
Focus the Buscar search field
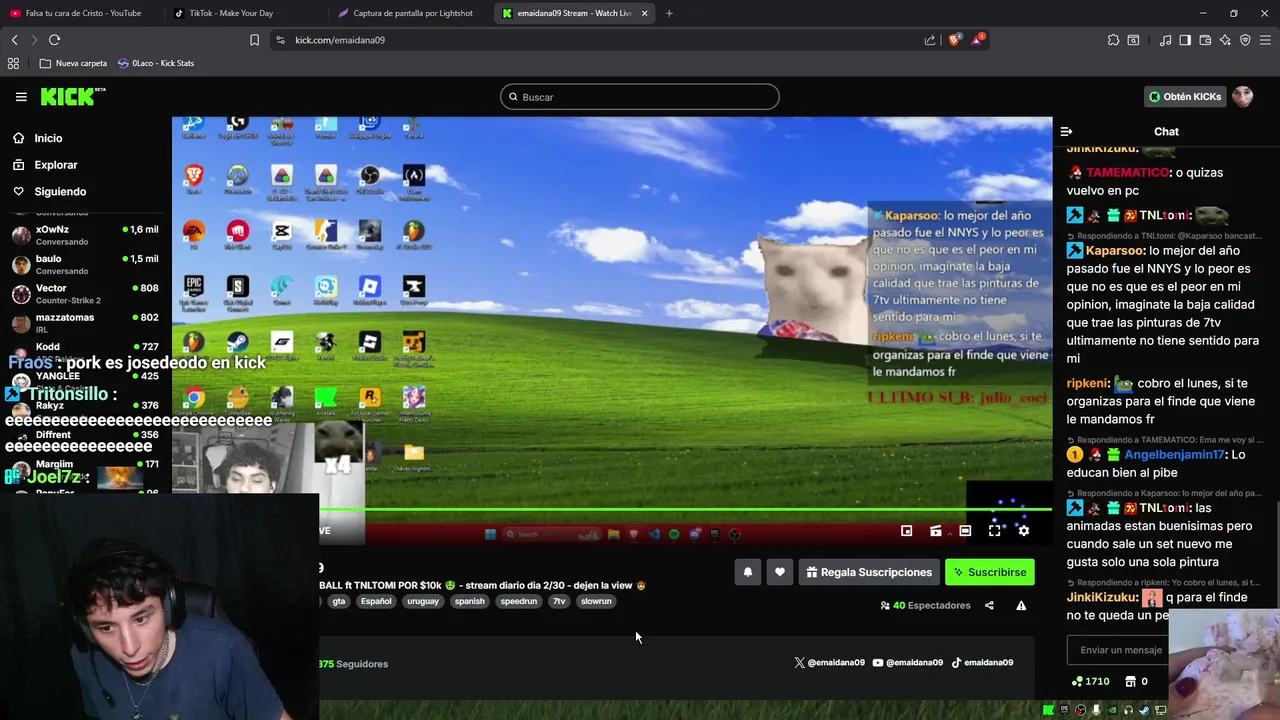tap(640, 97)
